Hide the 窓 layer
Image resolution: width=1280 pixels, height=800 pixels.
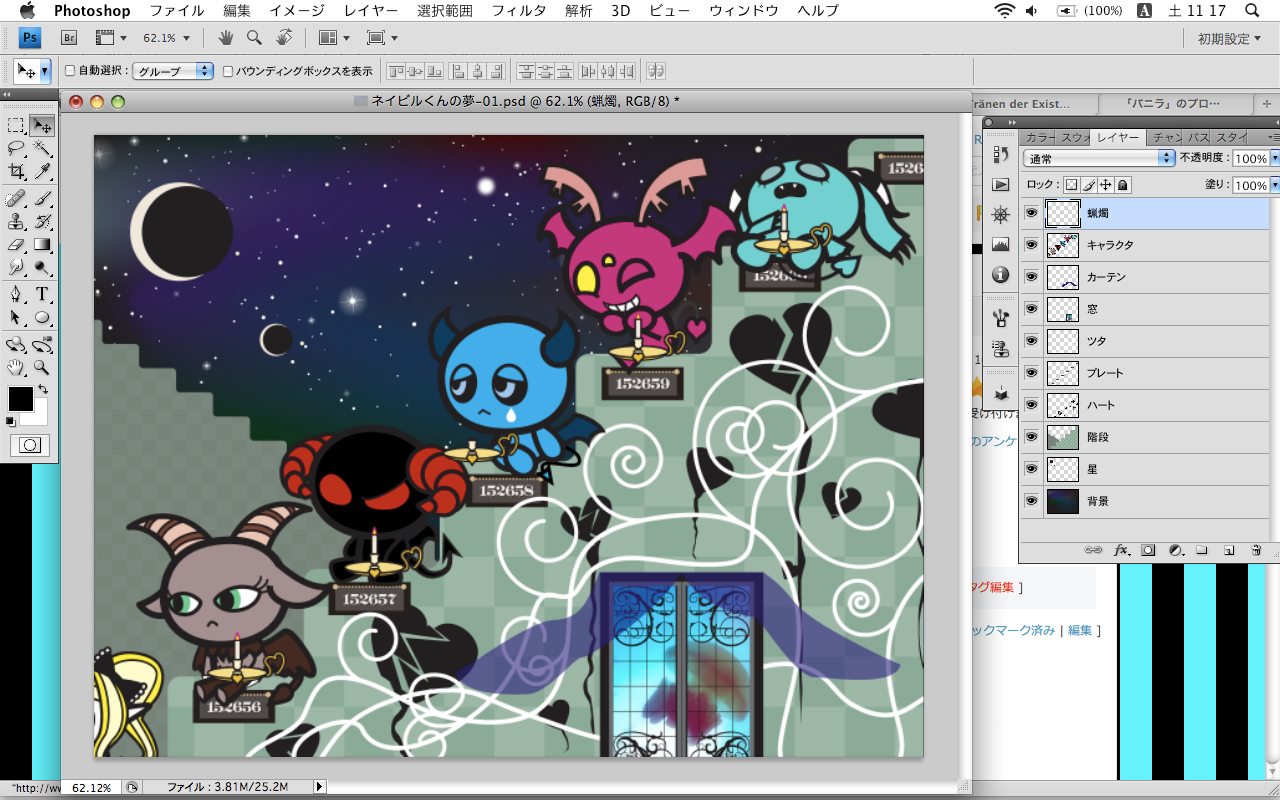(x=1031, y=309)
